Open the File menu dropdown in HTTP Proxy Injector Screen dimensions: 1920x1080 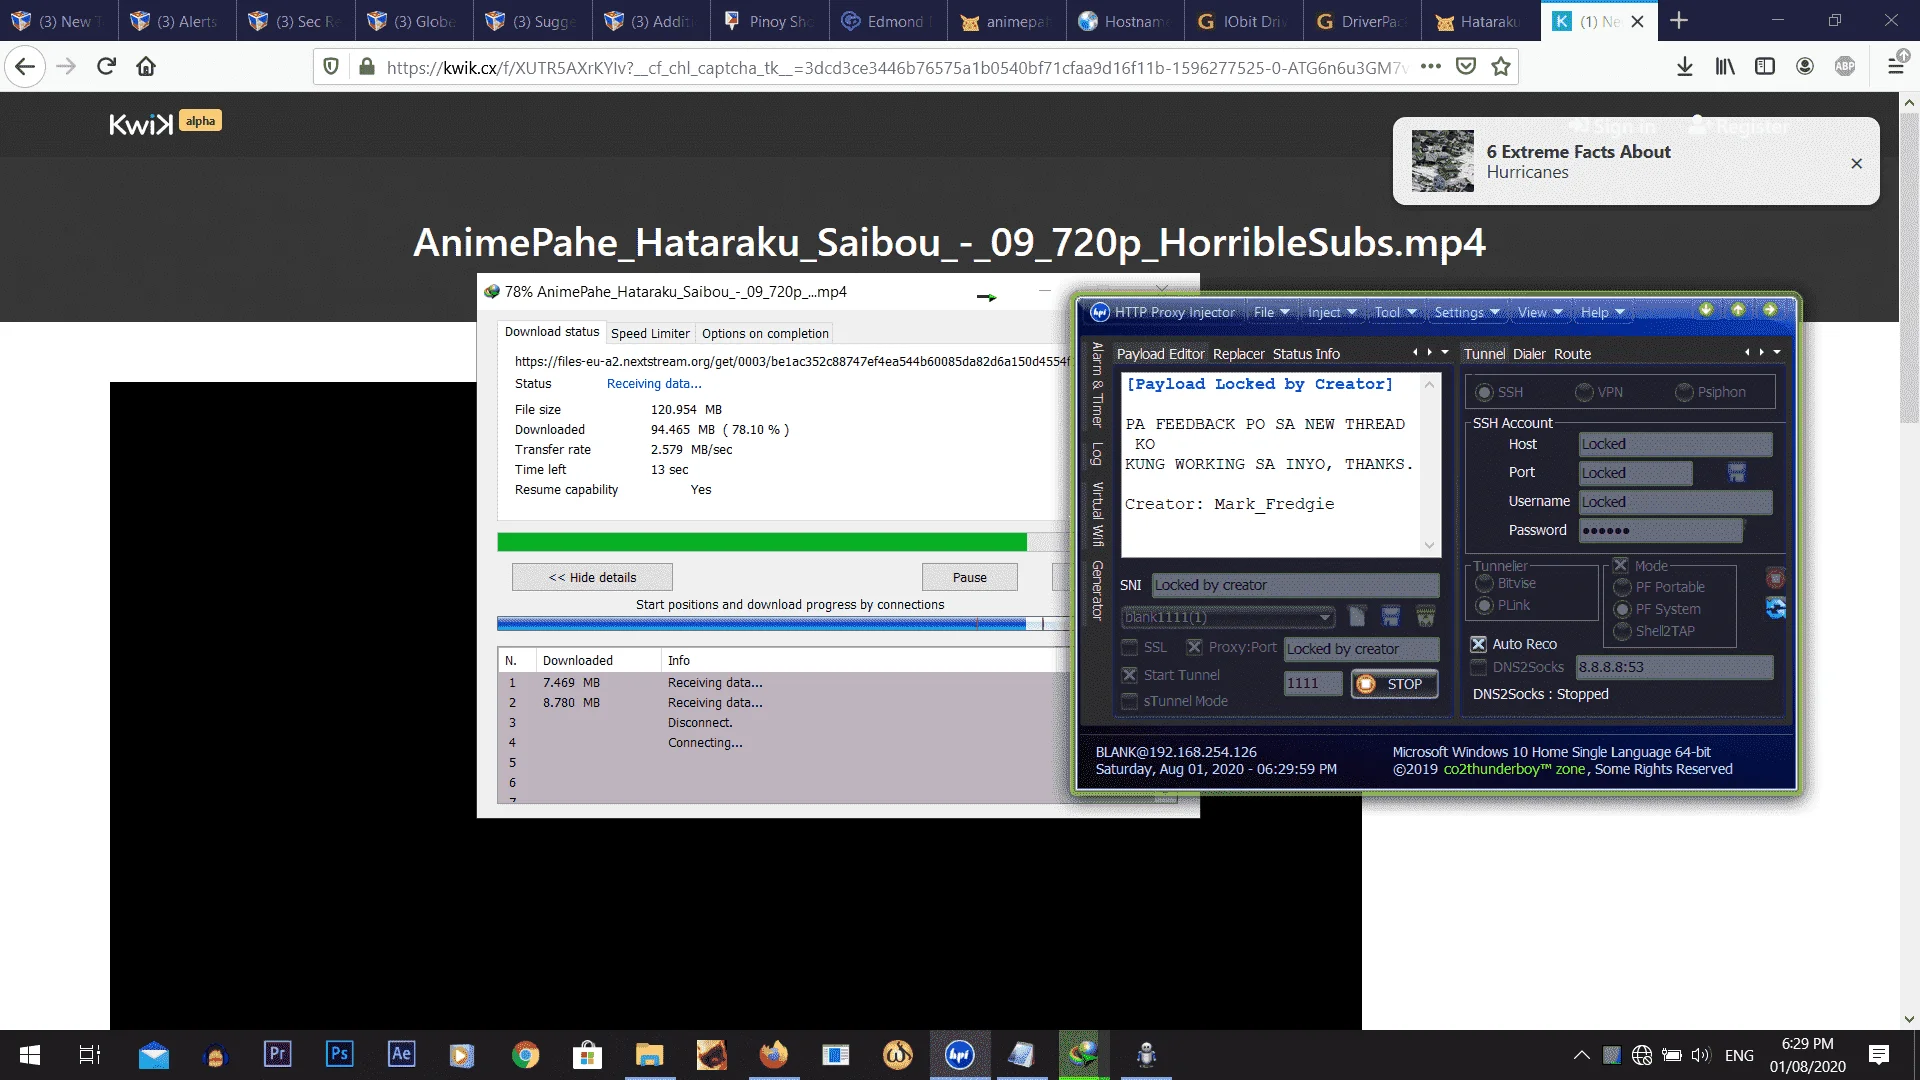[1271, 312]
